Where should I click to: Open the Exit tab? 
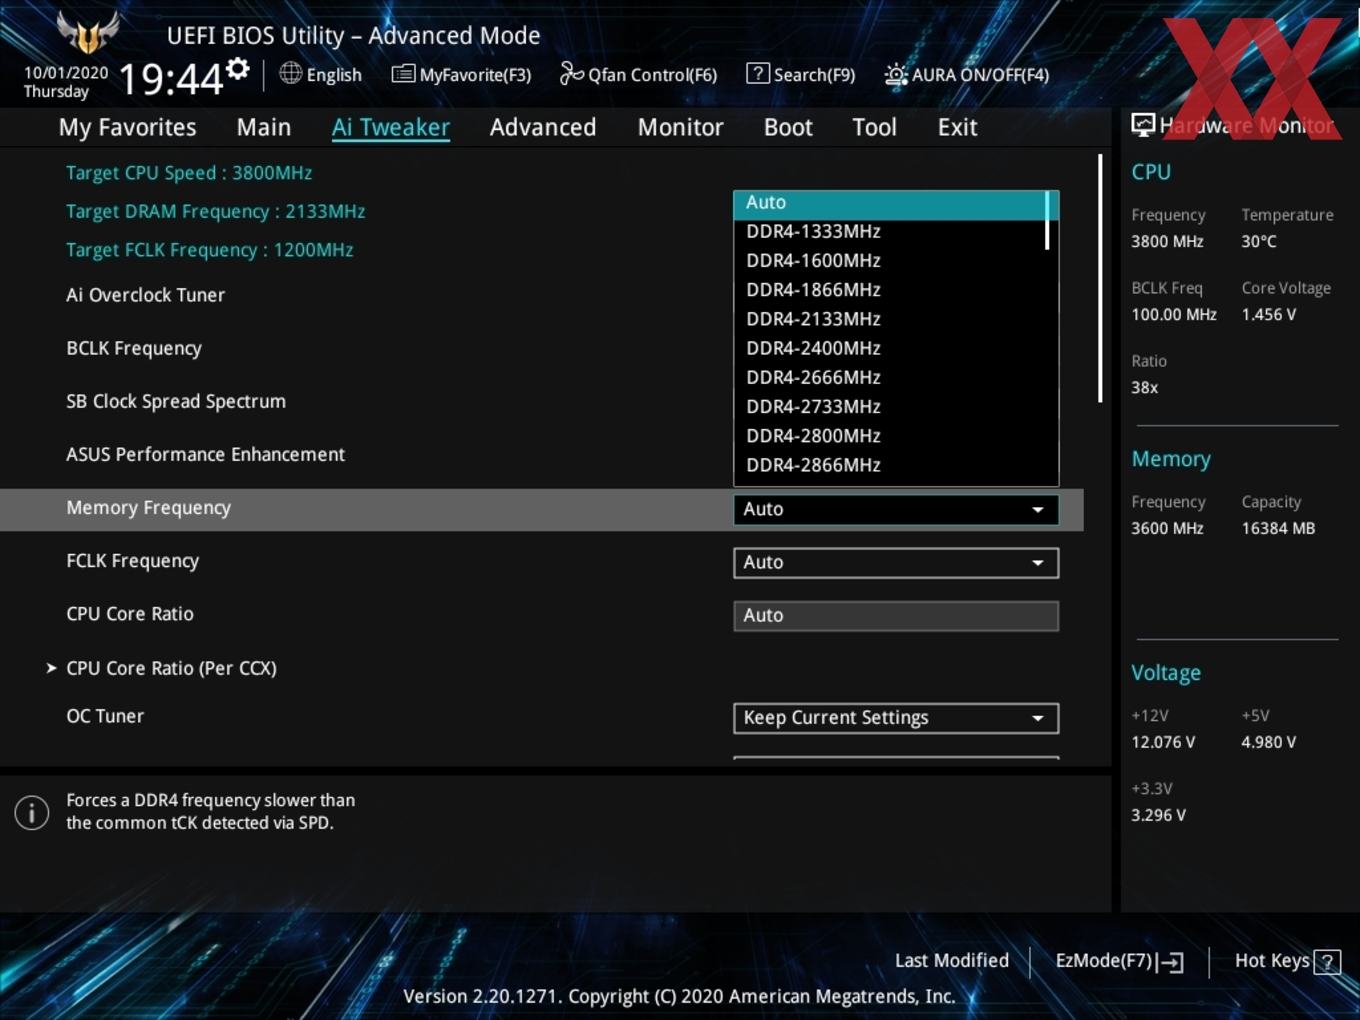957,127
